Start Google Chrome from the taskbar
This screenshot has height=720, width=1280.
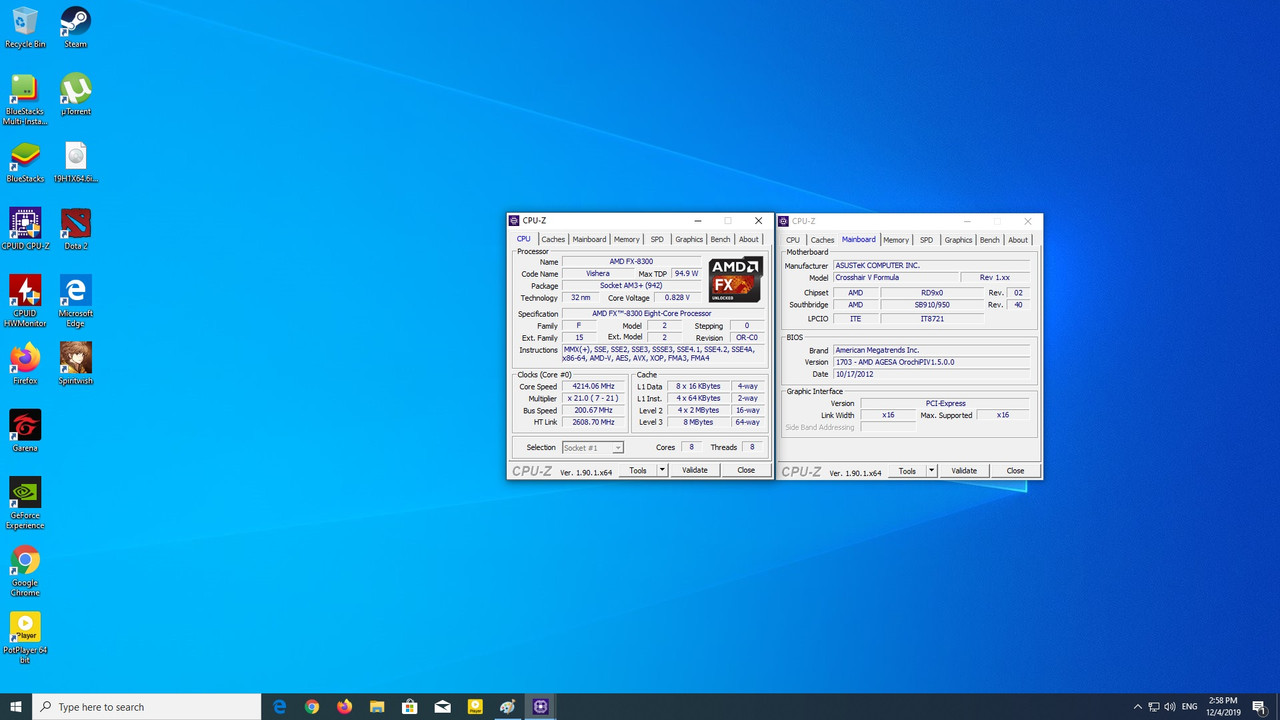click(x=311, y=706)
